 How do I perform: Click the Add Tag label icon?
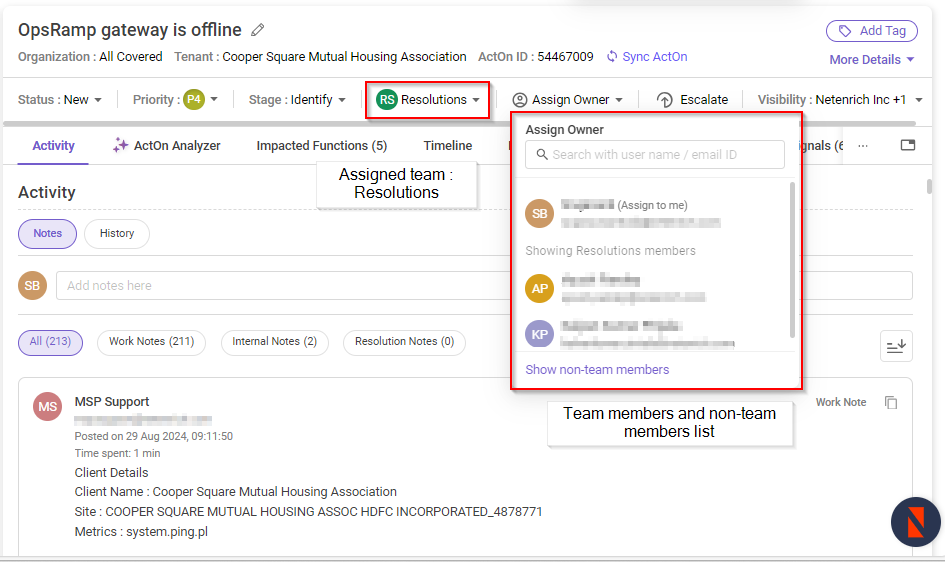coord(845,31)
